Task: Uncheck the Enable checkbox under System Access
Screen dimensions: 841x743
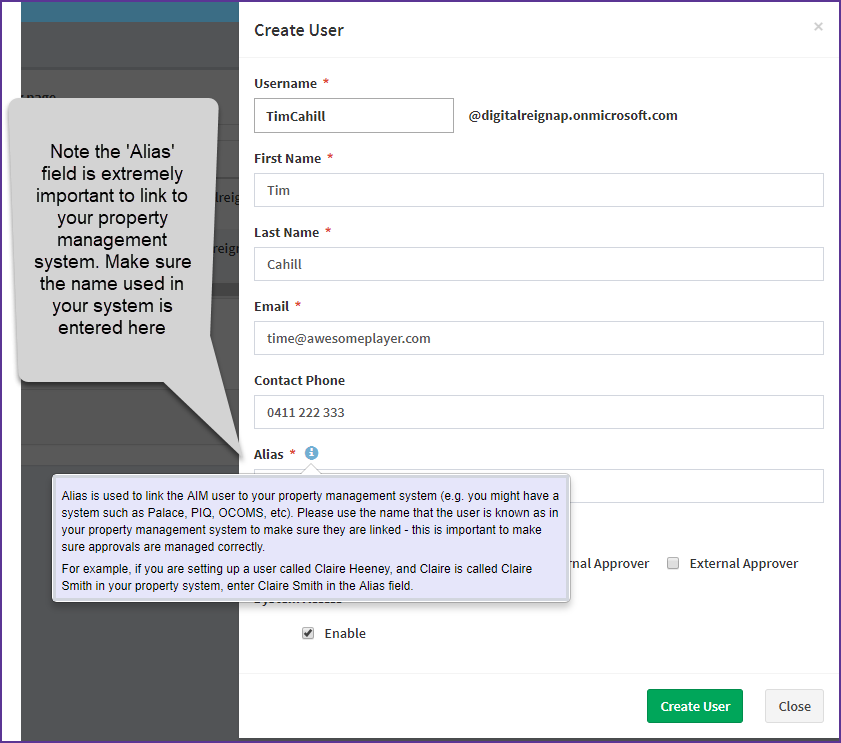Action: click(308, 632)
